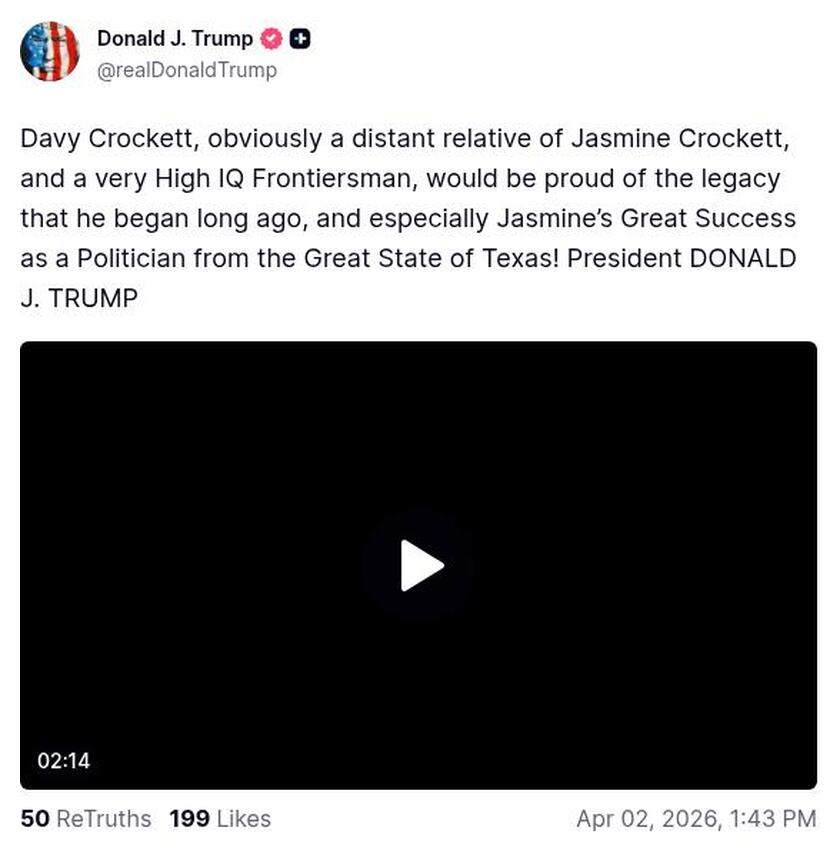Open Donald J. Trump's profile avatar
The width and height of the screenshot is (840, 864).
pos(50,51)
